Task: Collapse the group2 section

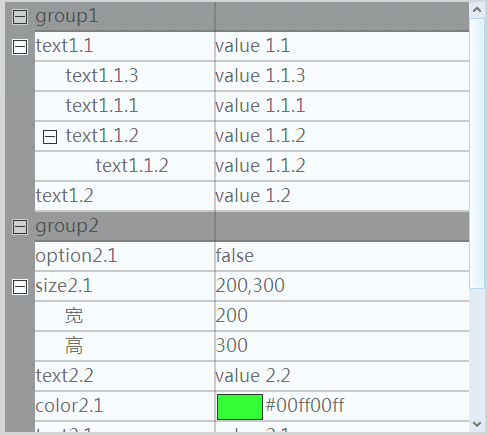Action: coord(20,227)
